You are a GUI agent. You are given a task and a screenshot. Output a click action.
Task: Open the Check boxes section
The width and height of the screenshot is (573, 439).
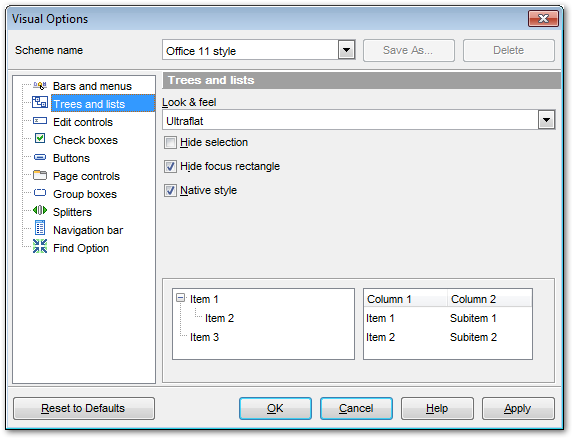85,140
